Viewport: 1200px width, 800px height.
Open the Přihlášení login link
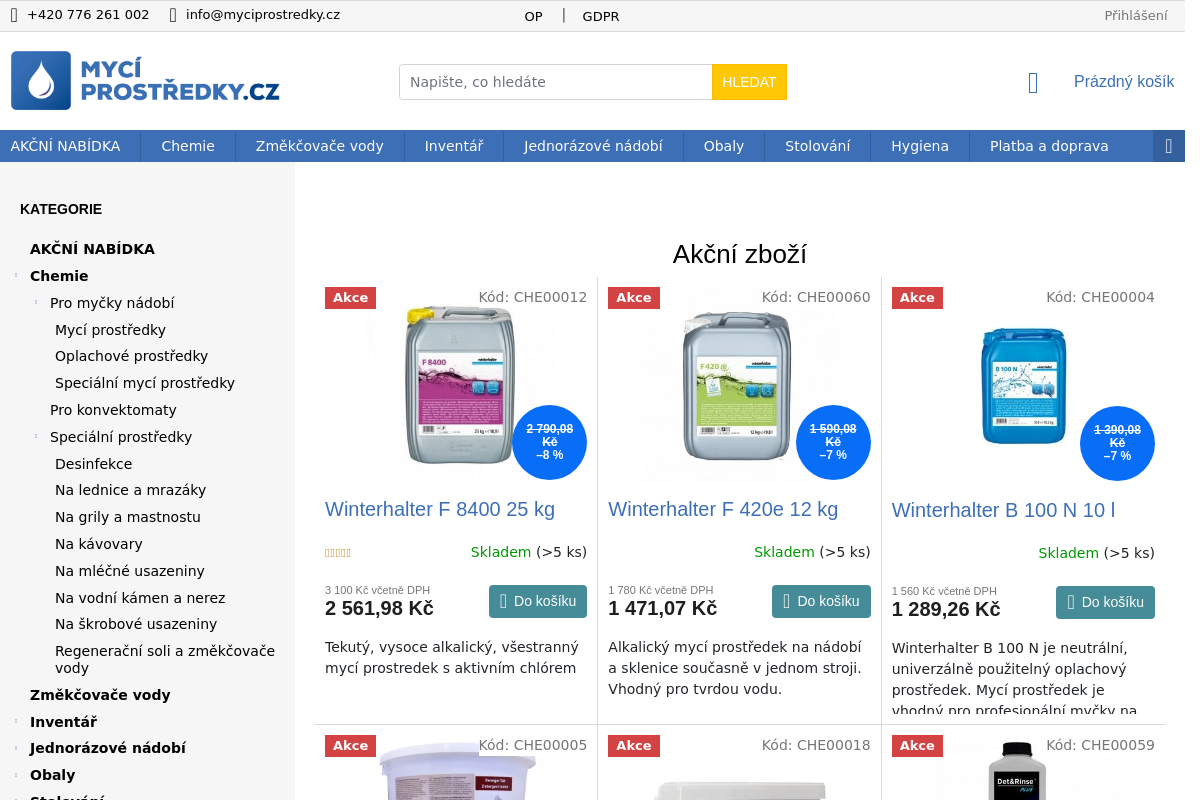1136,15
